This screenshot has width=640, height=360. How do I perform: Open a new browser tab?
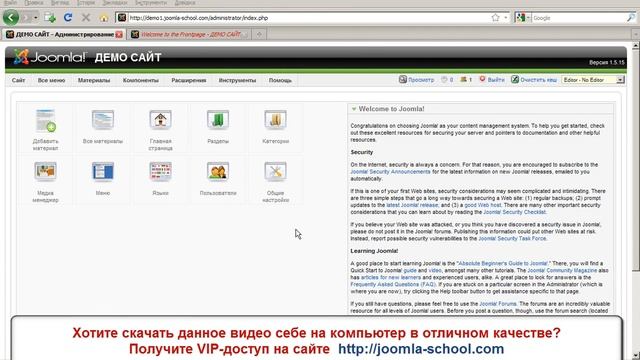[x=259, y=34]
